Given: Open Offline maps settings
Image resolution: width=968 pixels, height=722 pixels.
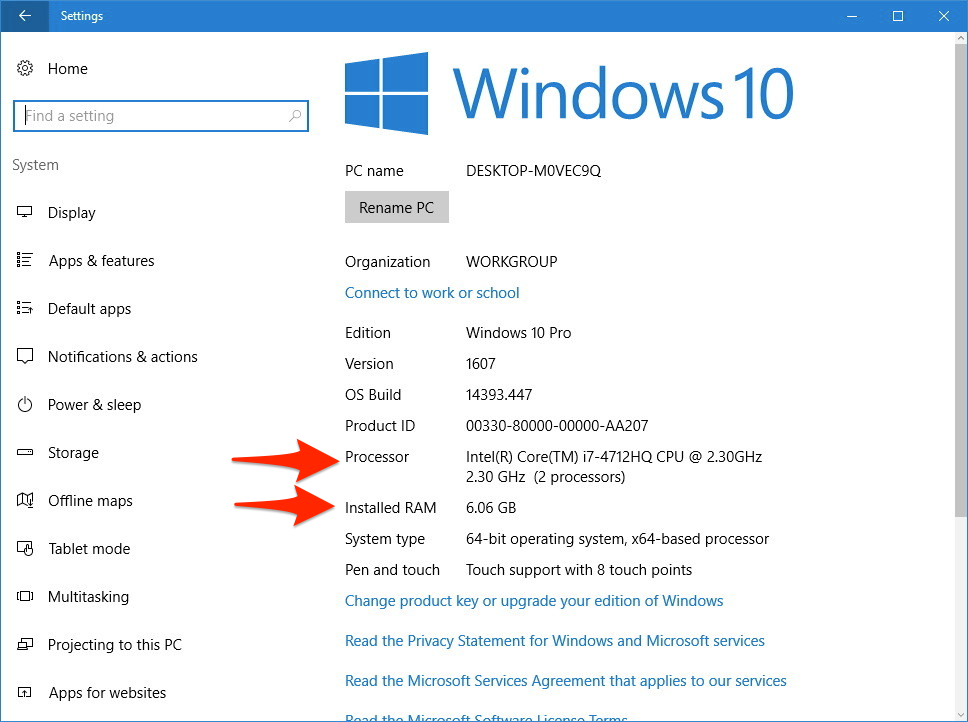Looking at the screenshot, I should [90, 500].
